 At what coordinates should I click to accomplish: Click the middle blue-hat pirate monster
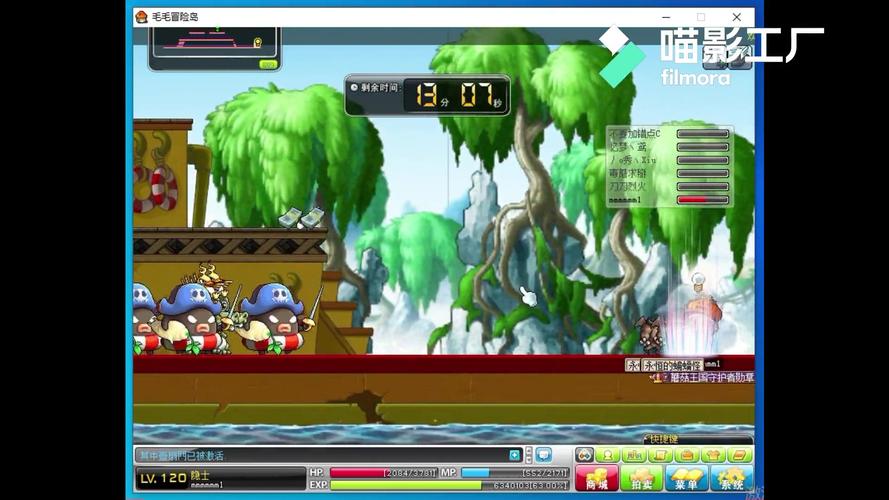[x=191, y=318]
